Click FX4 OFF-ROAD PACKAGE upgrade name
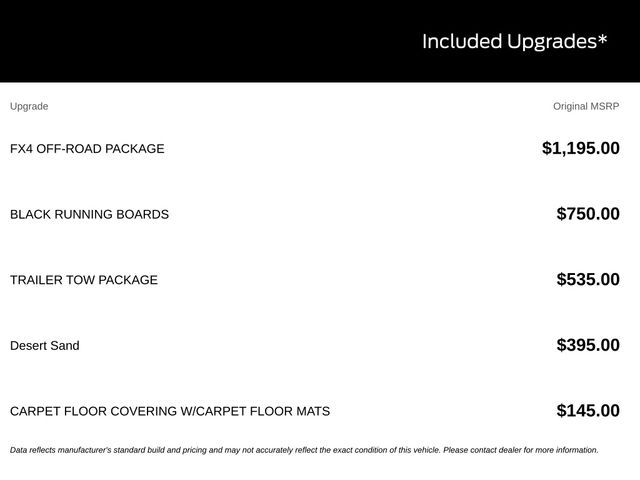This screenshot has height=480, width=640. point(87,149)
